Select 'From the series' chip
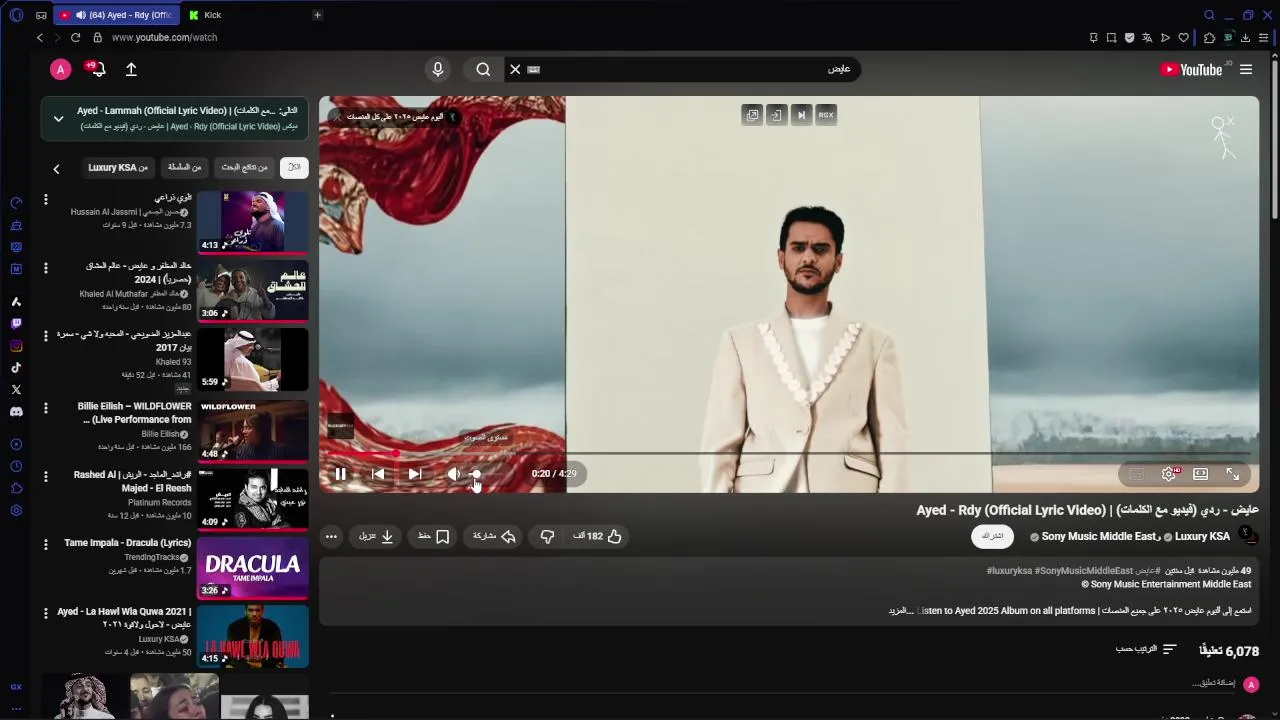1280x720 pixels. (184, 167)
